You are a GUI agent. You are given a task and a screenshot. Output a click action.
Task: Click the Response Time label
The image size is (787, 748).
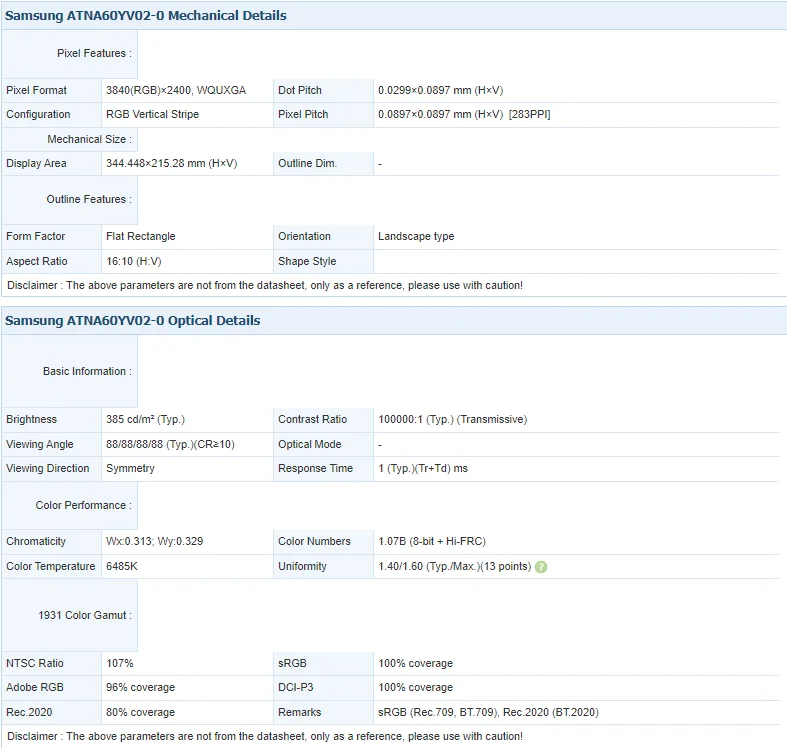(316, 468)
